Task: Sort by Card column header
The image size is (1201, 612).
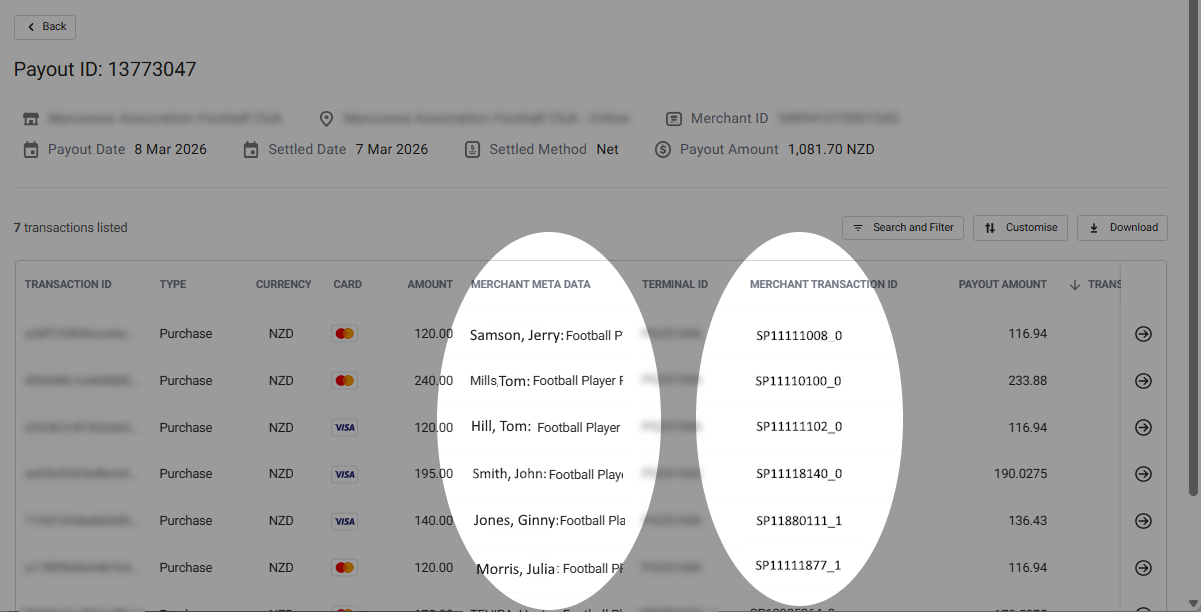Action: (348, 284)
